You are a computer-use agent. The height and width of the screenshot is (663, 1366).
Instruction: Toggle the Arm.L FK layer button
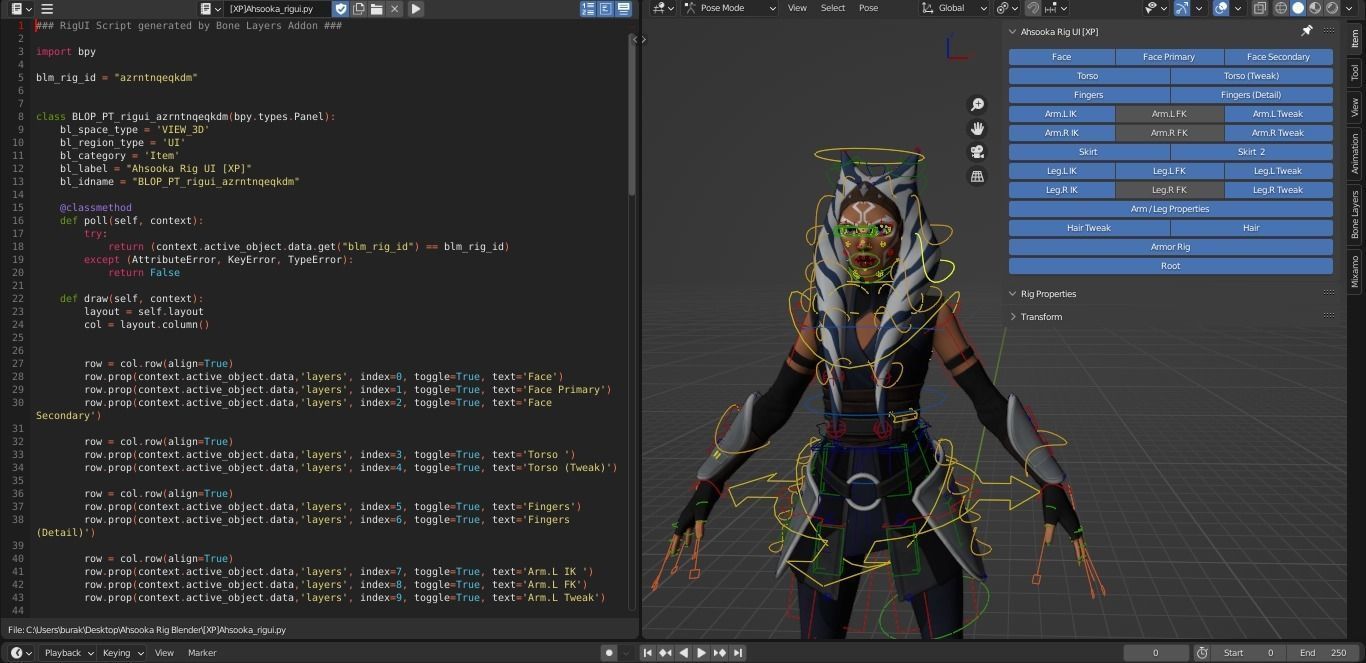click(1169, 114)
